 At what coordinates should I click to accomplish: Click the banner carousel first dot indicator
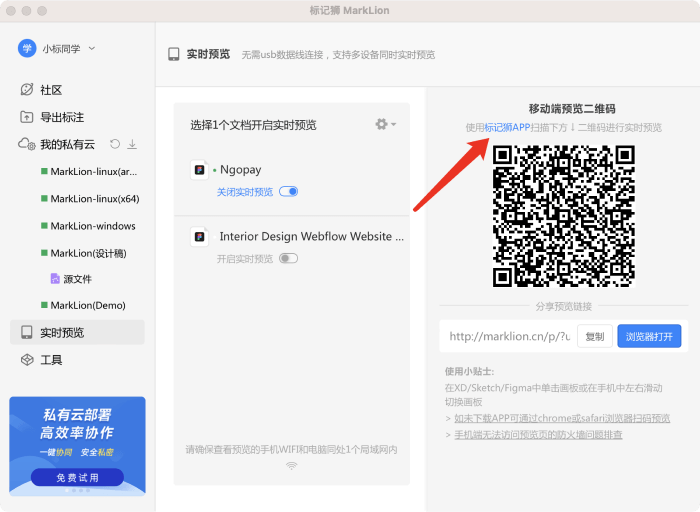point(67,491)
